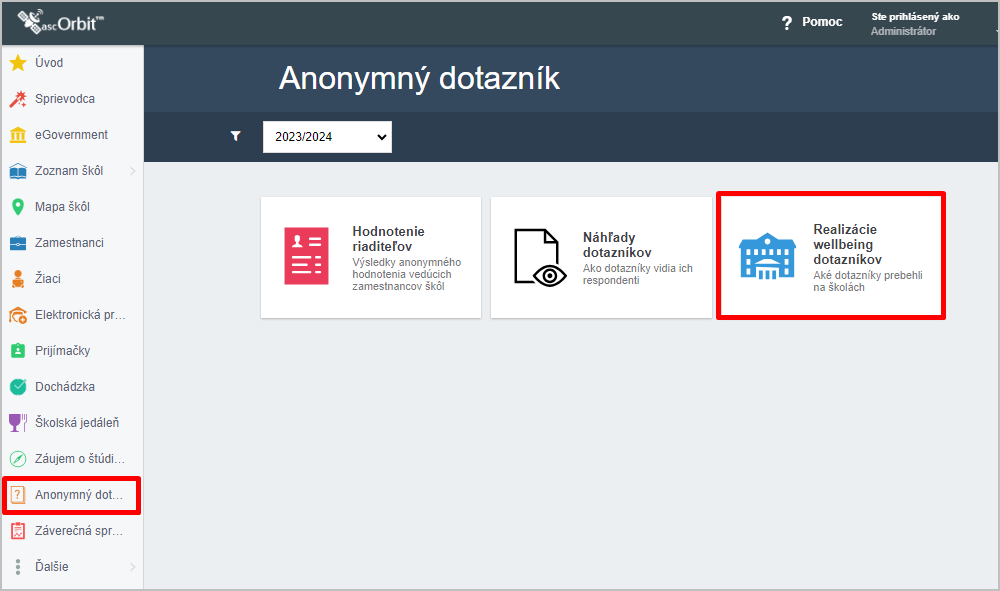Go to Dochádzka menu item
This screenshot has height=591, width=1000.
pos(72,386)
